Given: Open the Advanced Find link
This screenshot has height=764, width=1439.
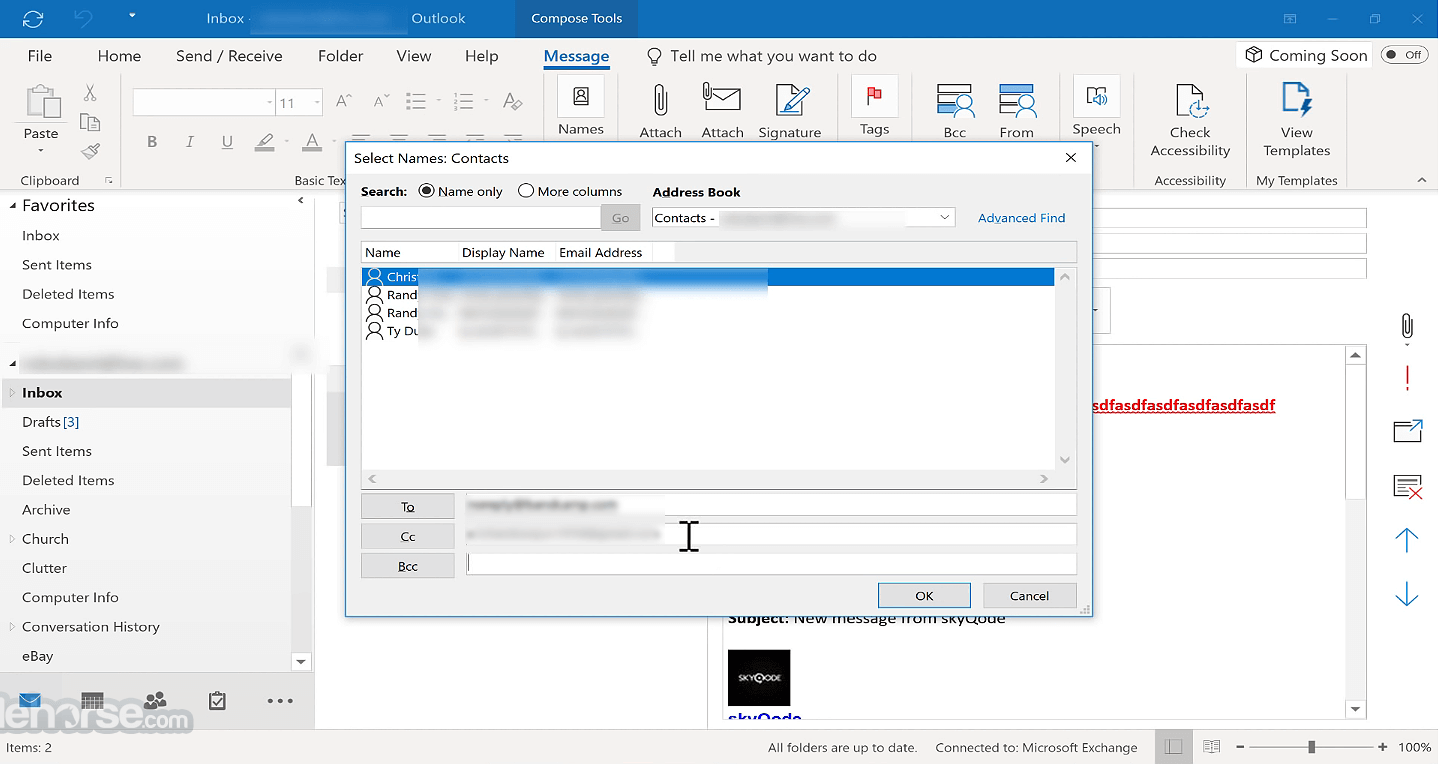Looking at the screenshot, I should pyautogui.click(x=1021, y=217).
